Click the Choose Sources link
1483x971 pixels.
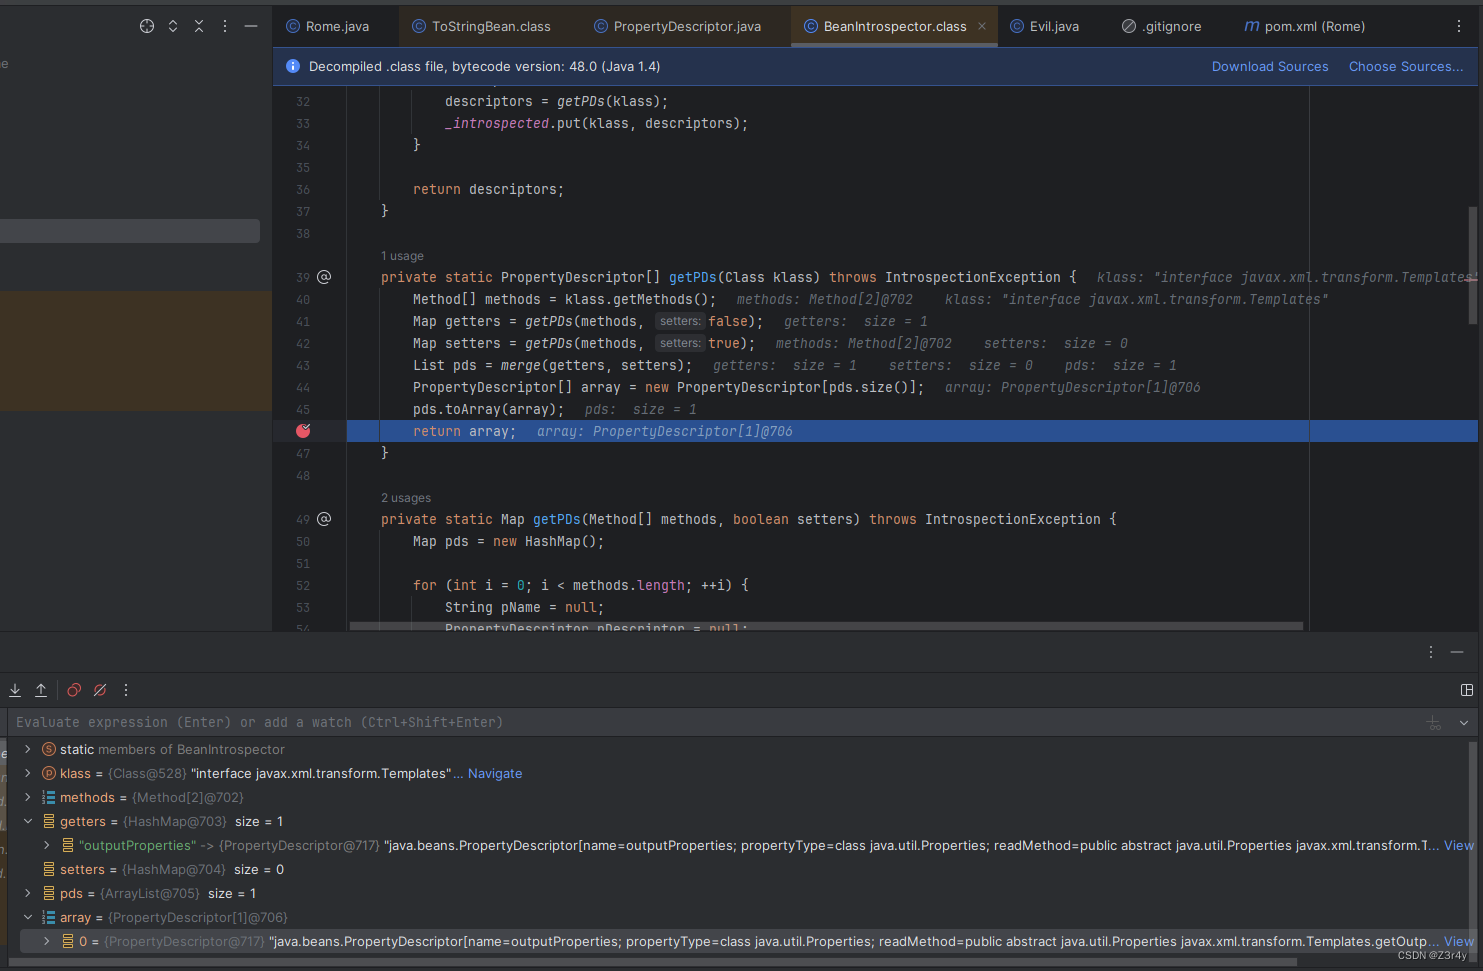pyautogui.click(x=1405, y=66)
